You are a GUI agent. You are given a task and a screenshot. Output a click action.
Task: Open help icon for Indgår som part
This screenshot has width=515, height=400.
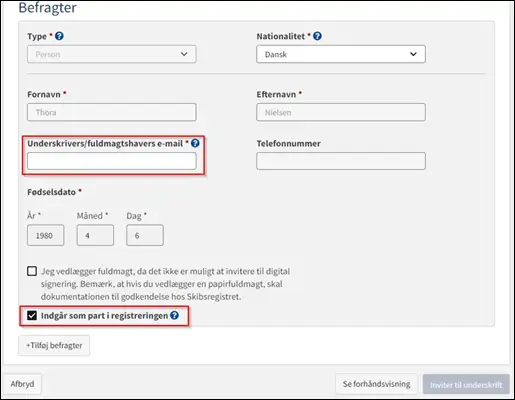[174, 315]
